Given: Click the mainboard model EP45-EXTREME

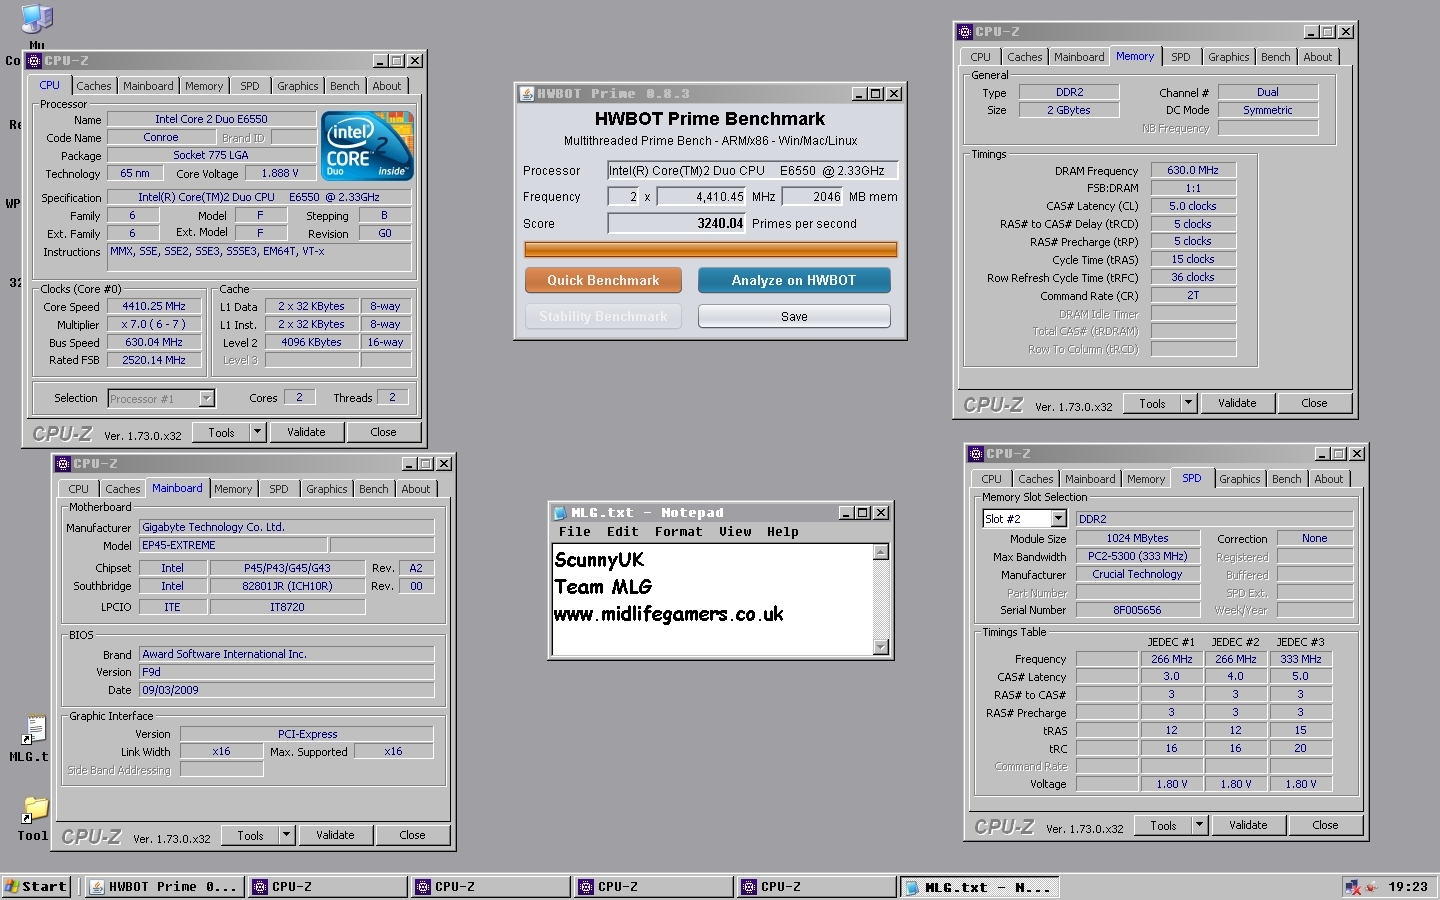Looking at the screenshot, I should tap(233, 545).
